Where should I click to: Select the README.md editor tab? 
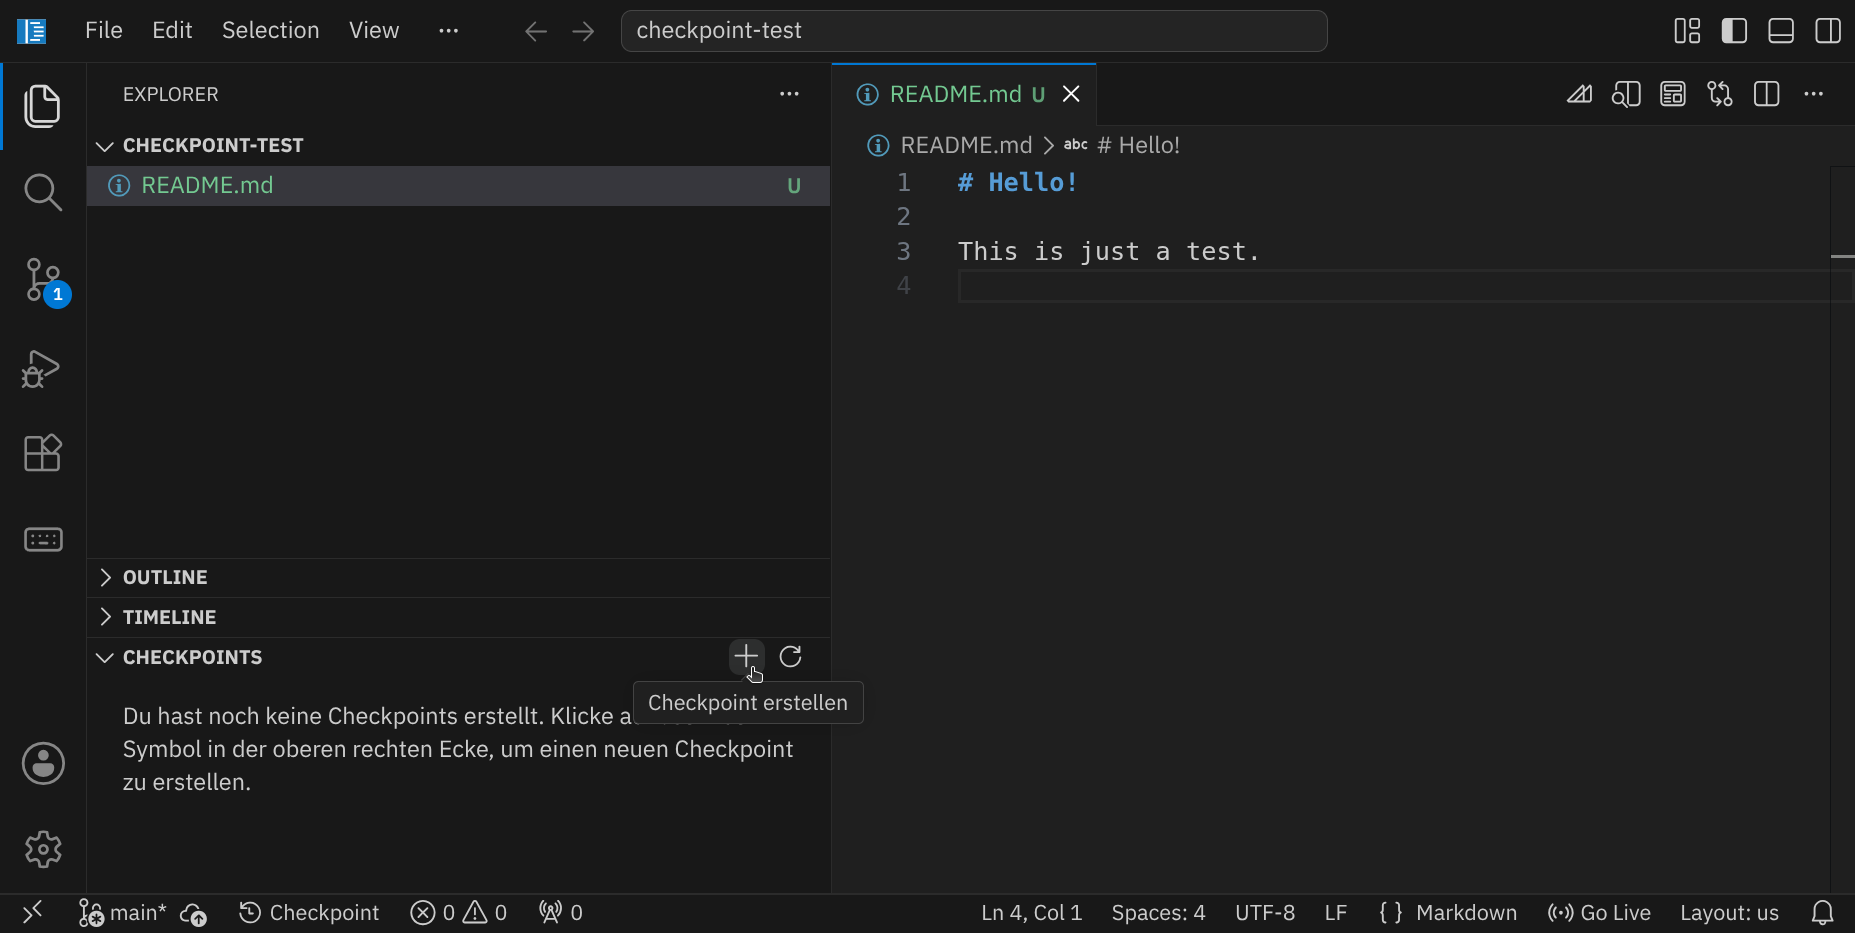click(x=964, y=94)
